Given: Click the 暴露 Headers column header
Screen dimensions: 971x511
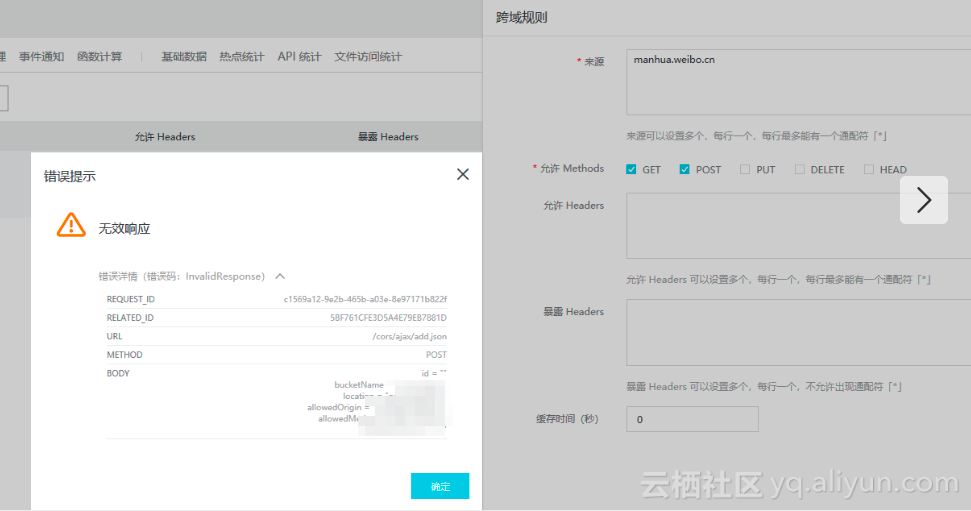Looking at the screenshot, I should (x=388, y=137).
